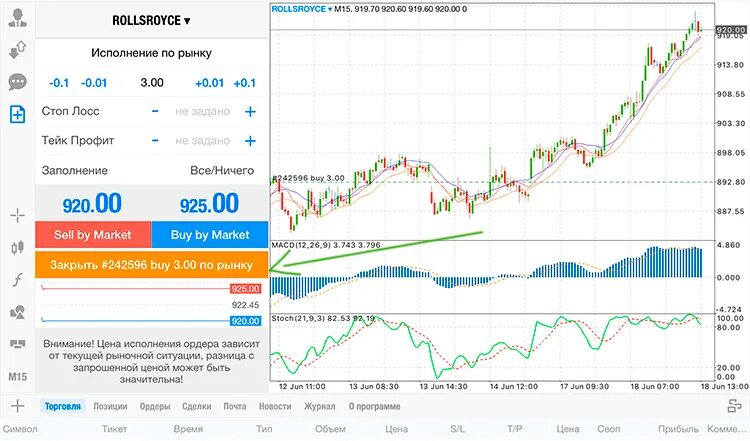Switch to the Журнал tab
This screenshot has height=441, width=750.
320,406
